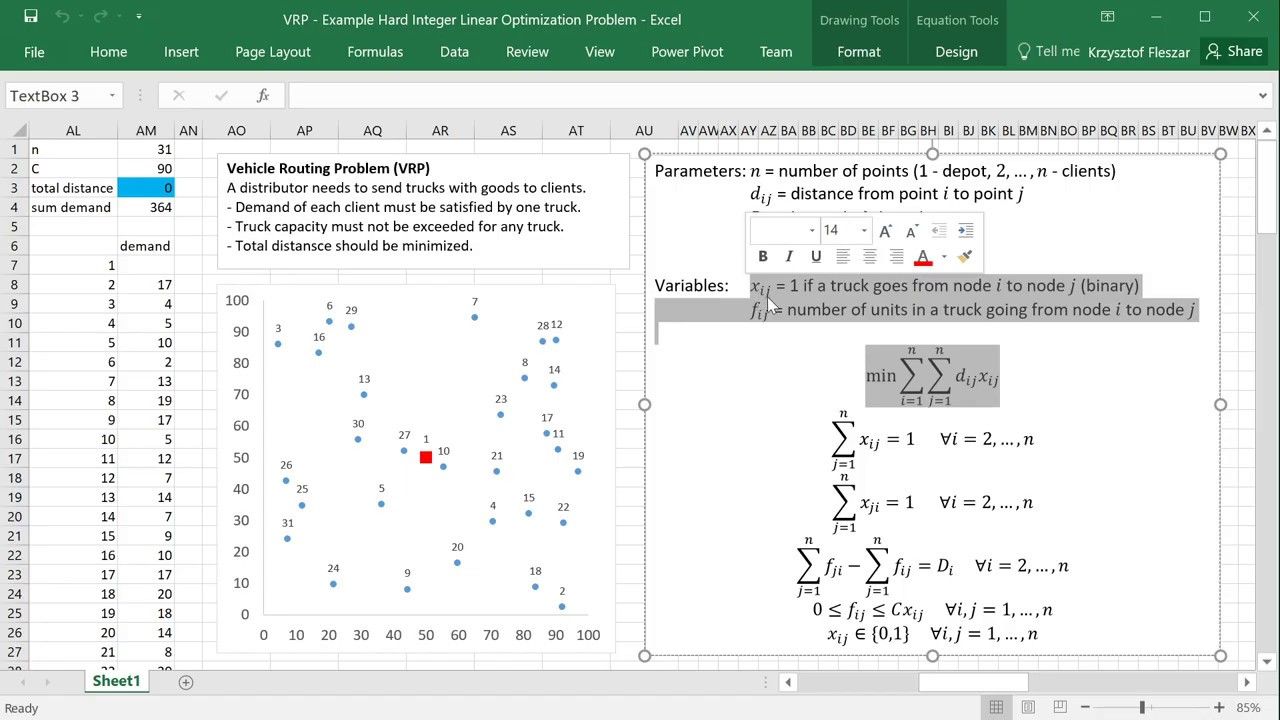Image resolution: width=1280 pixels, height=720 pixels.
Task: Click the Decrease Font Size icon
Action: [911, 230]
